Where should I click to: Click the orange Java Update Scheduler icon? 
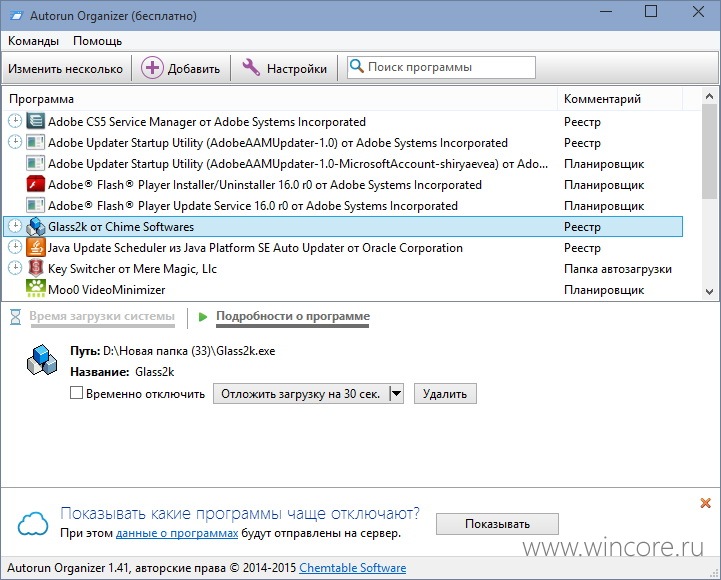coord(35,247)
